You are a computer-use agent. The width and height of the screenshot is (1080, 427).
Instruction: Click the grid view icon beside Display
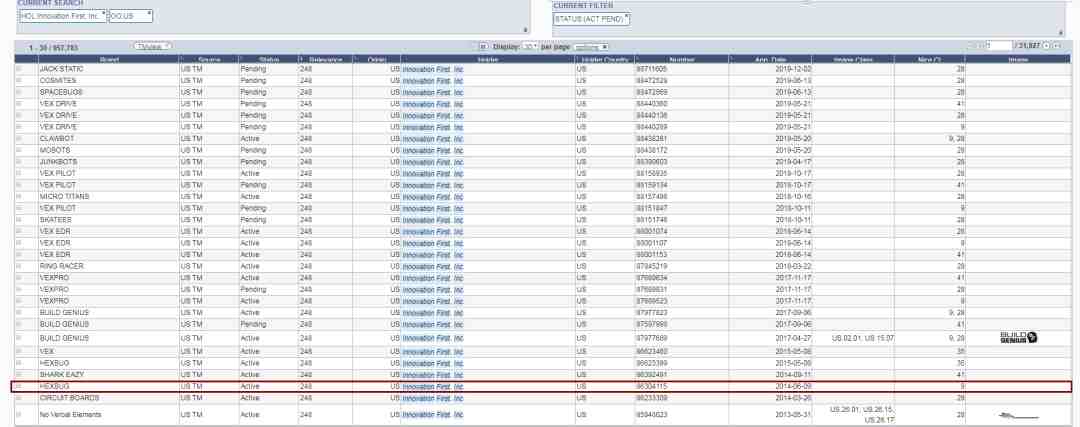[484, 48]
